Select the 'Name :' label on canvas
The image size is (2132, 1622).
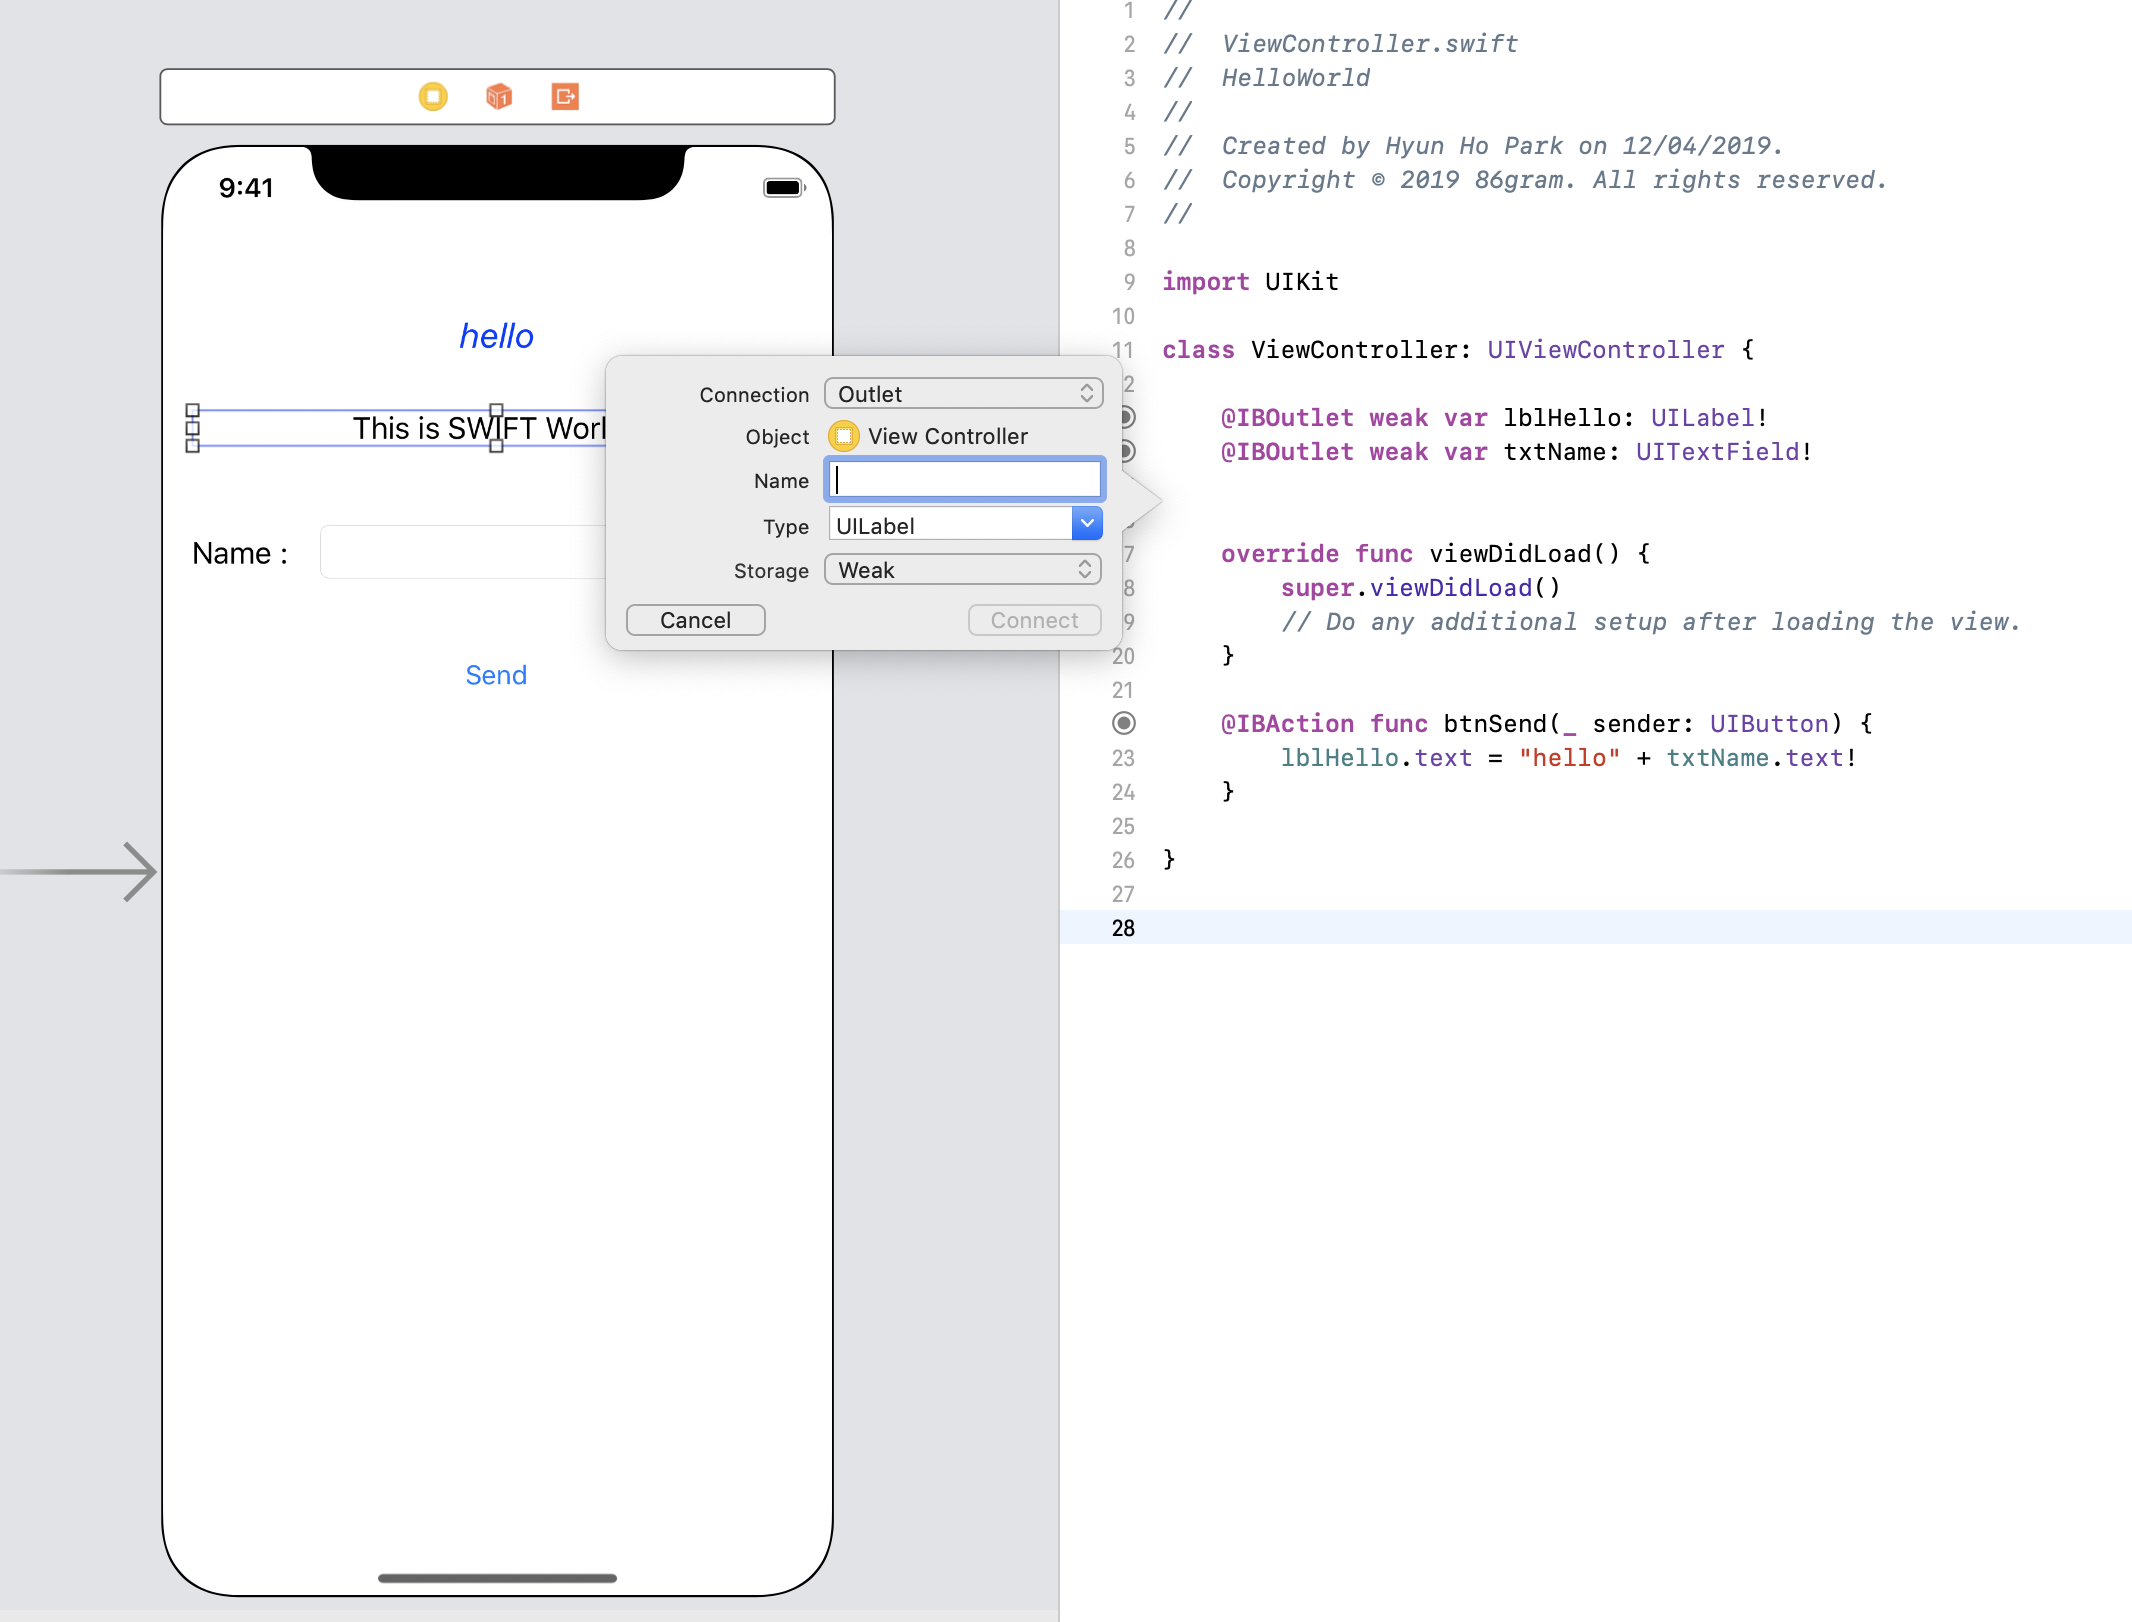[240, 553]
